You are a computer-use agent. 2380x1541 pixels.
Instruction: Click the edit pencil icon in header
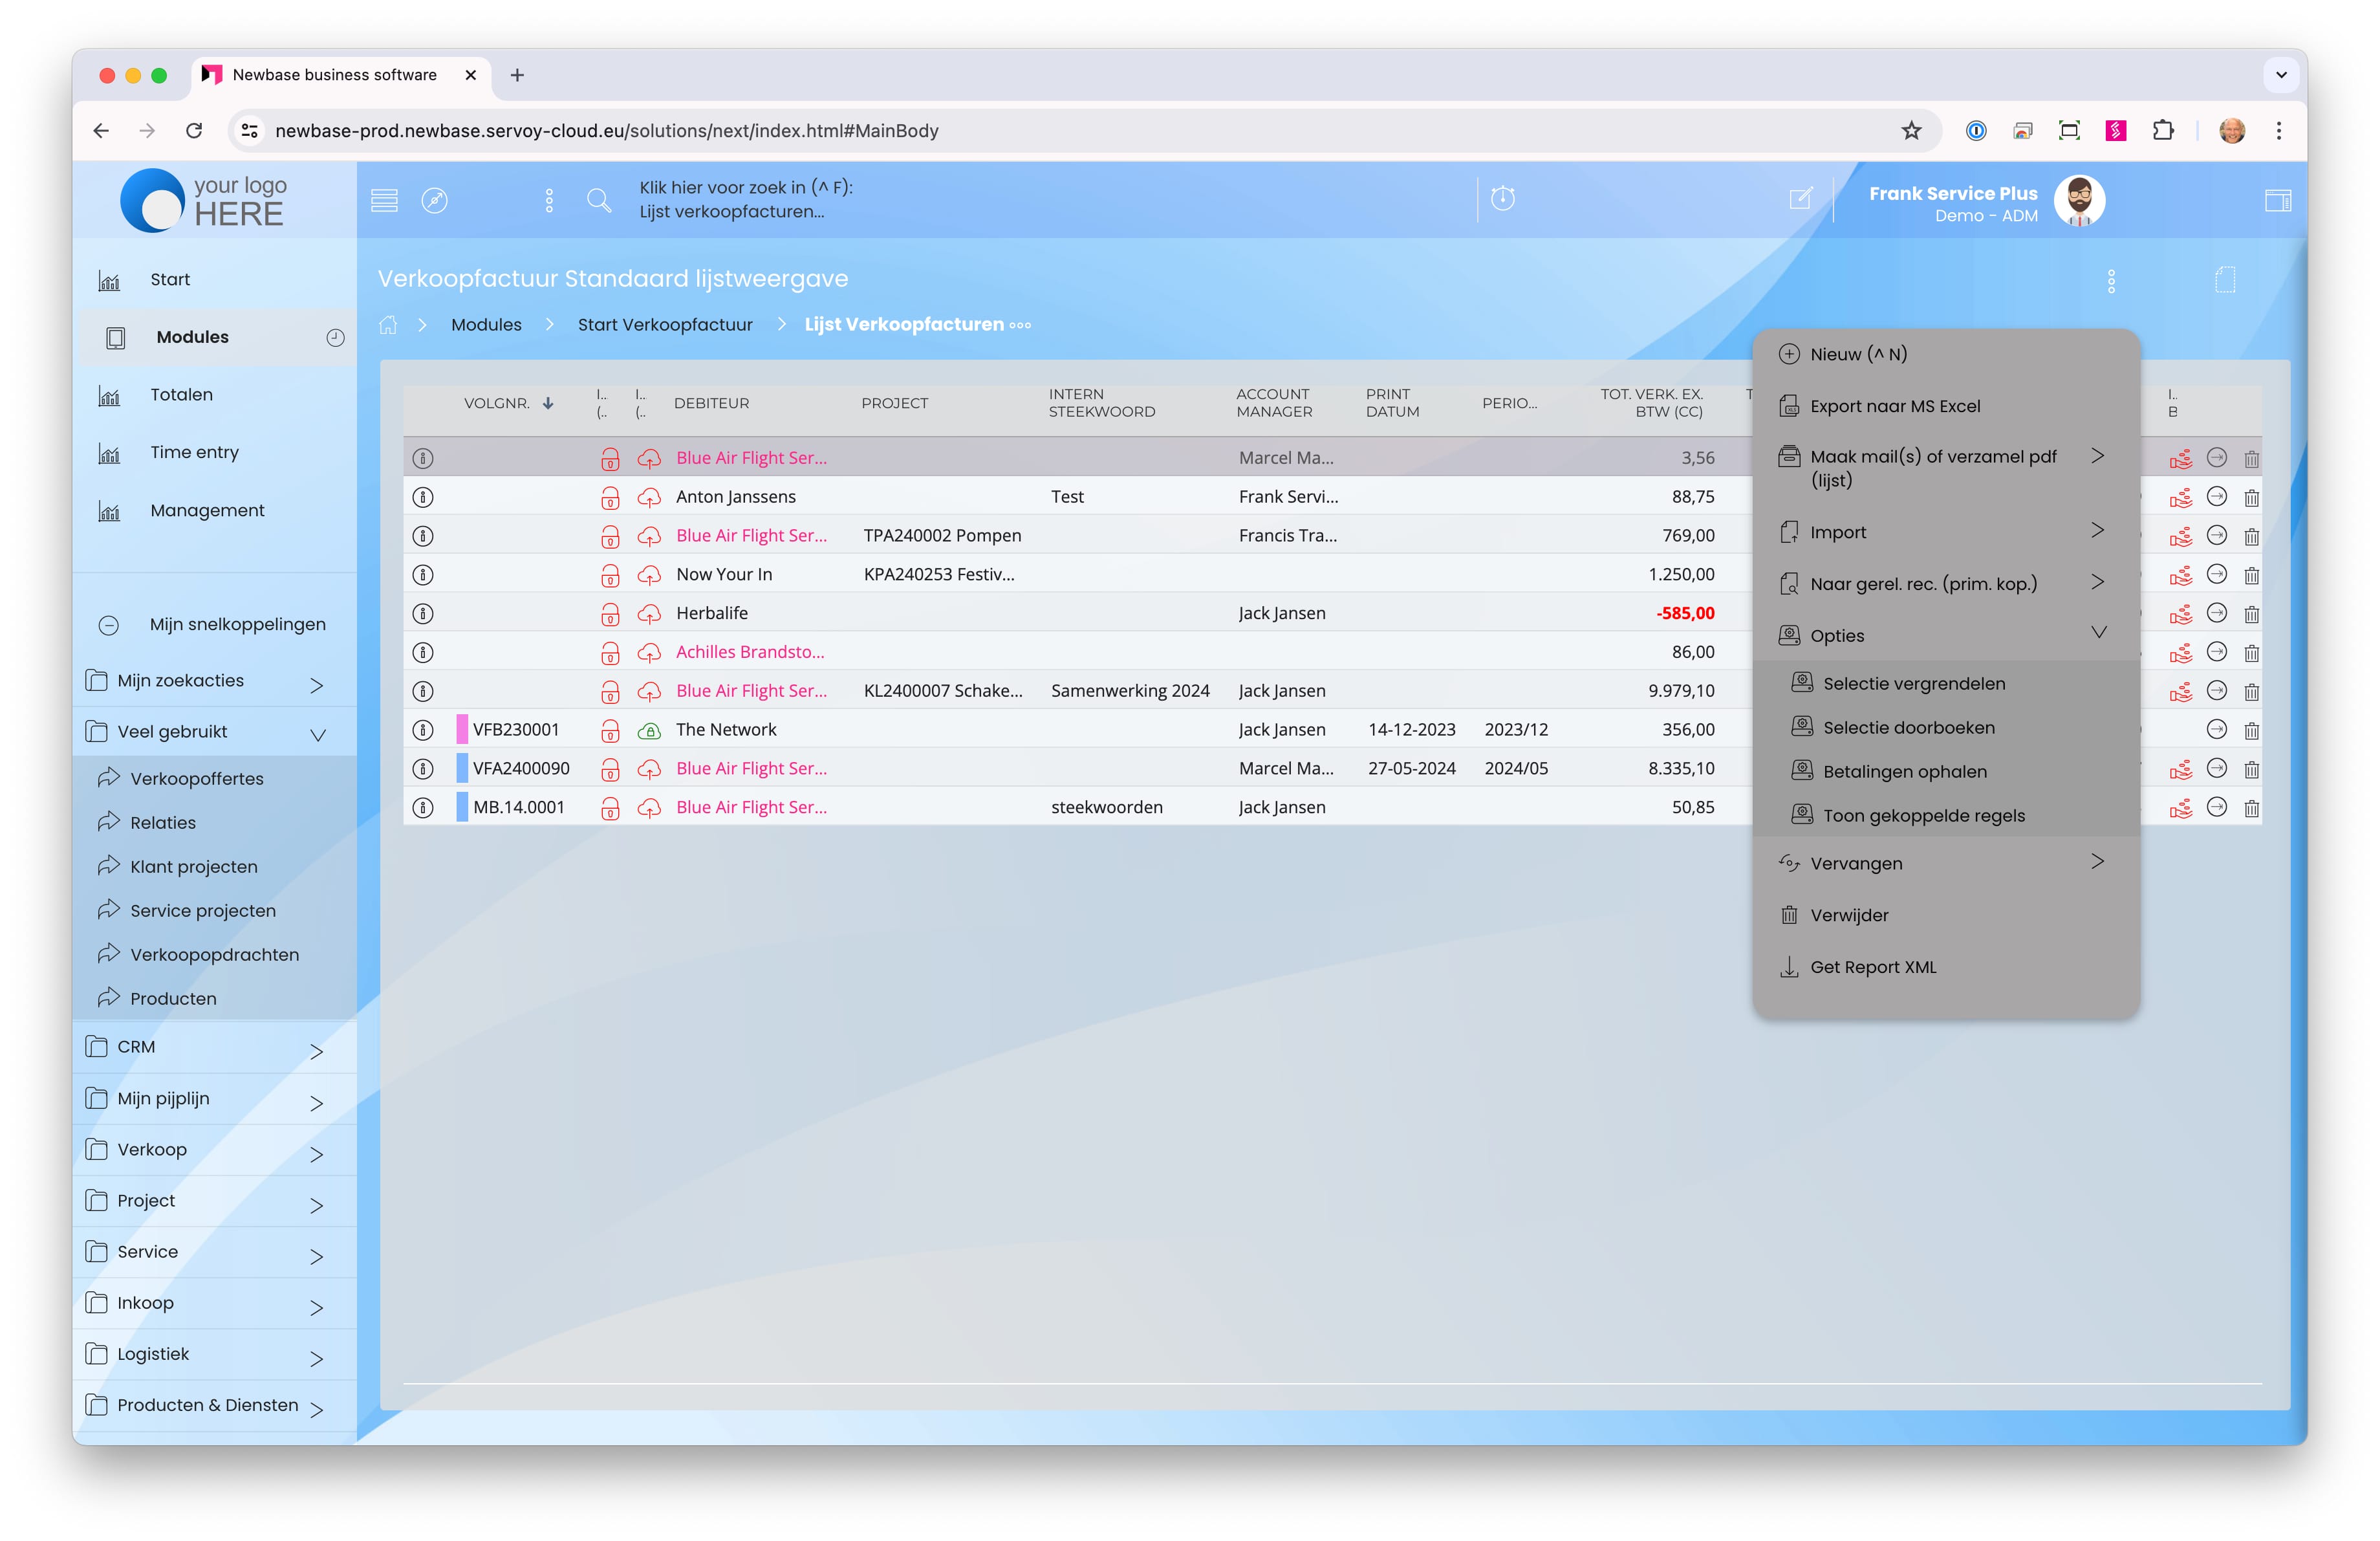click(1800, 199)
